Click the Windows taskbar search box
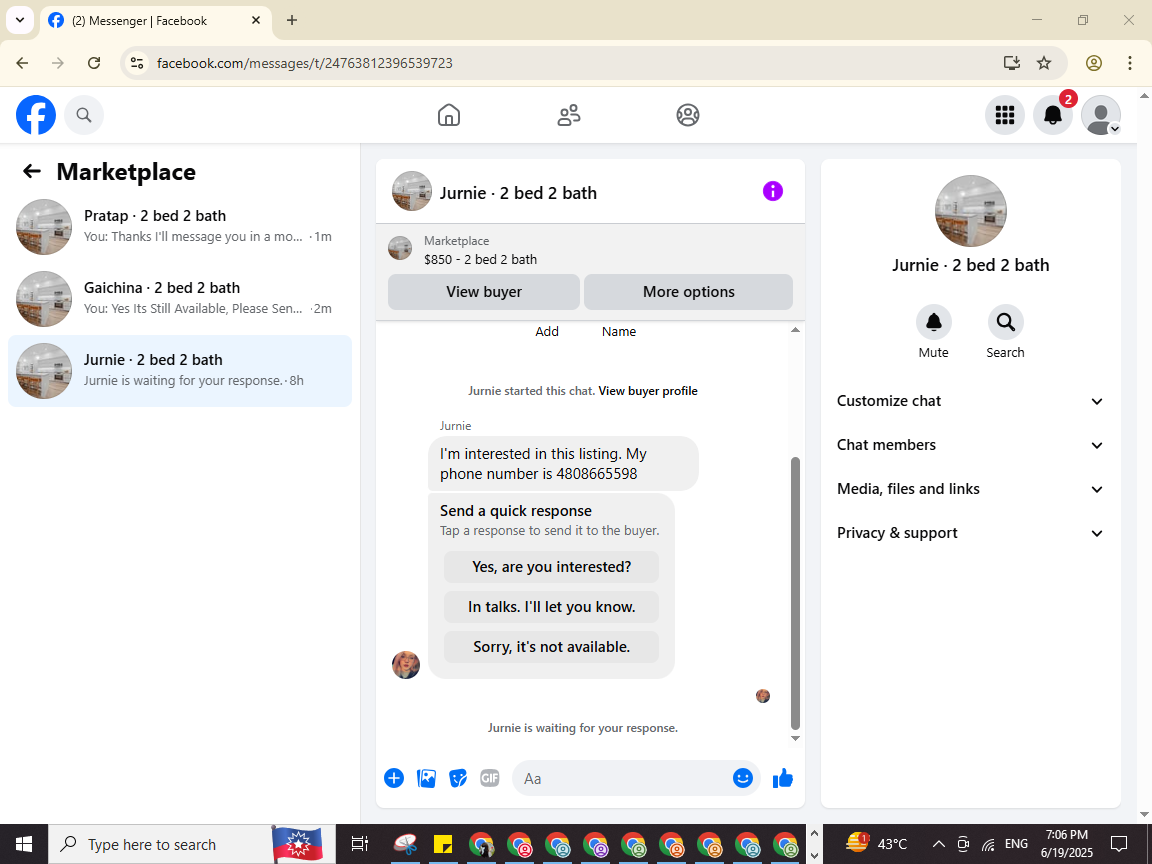Image resolution: width=1152 pixels, height=864 pixels. tap(192, 844)
